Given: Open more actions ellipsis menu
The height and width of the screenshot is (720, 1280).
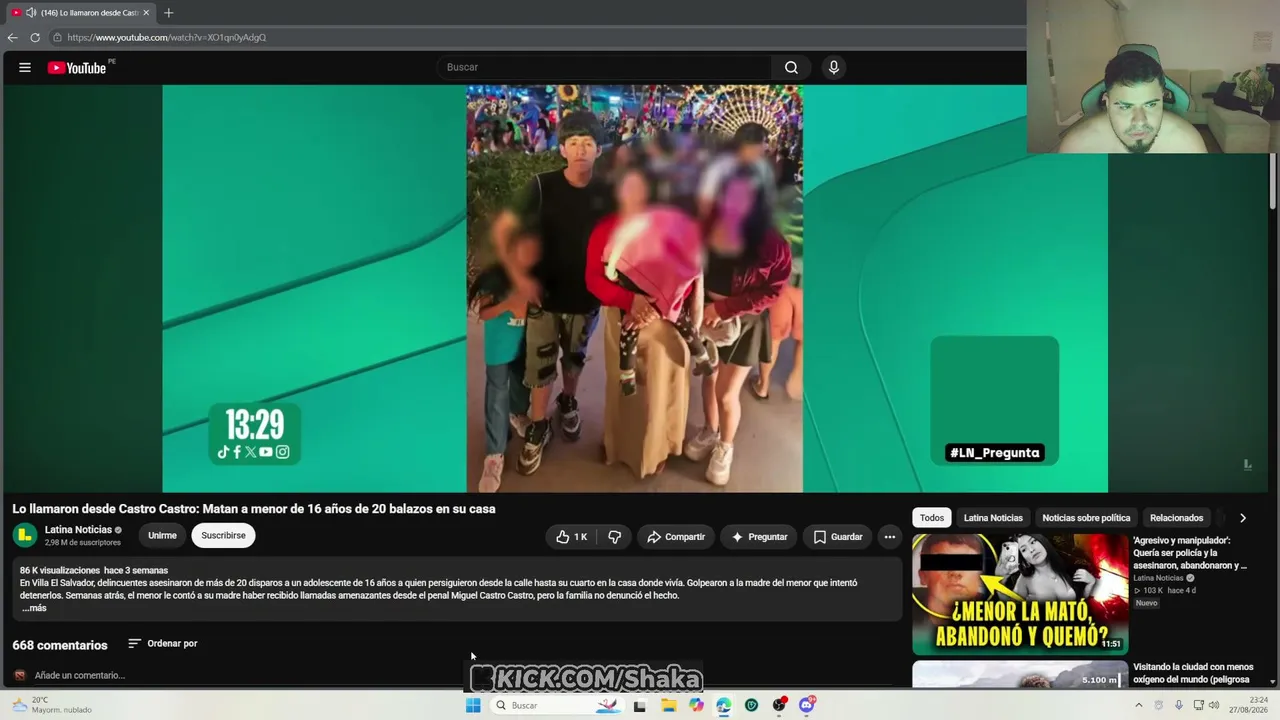Looking at the screenshot, I should pos(889,537).
